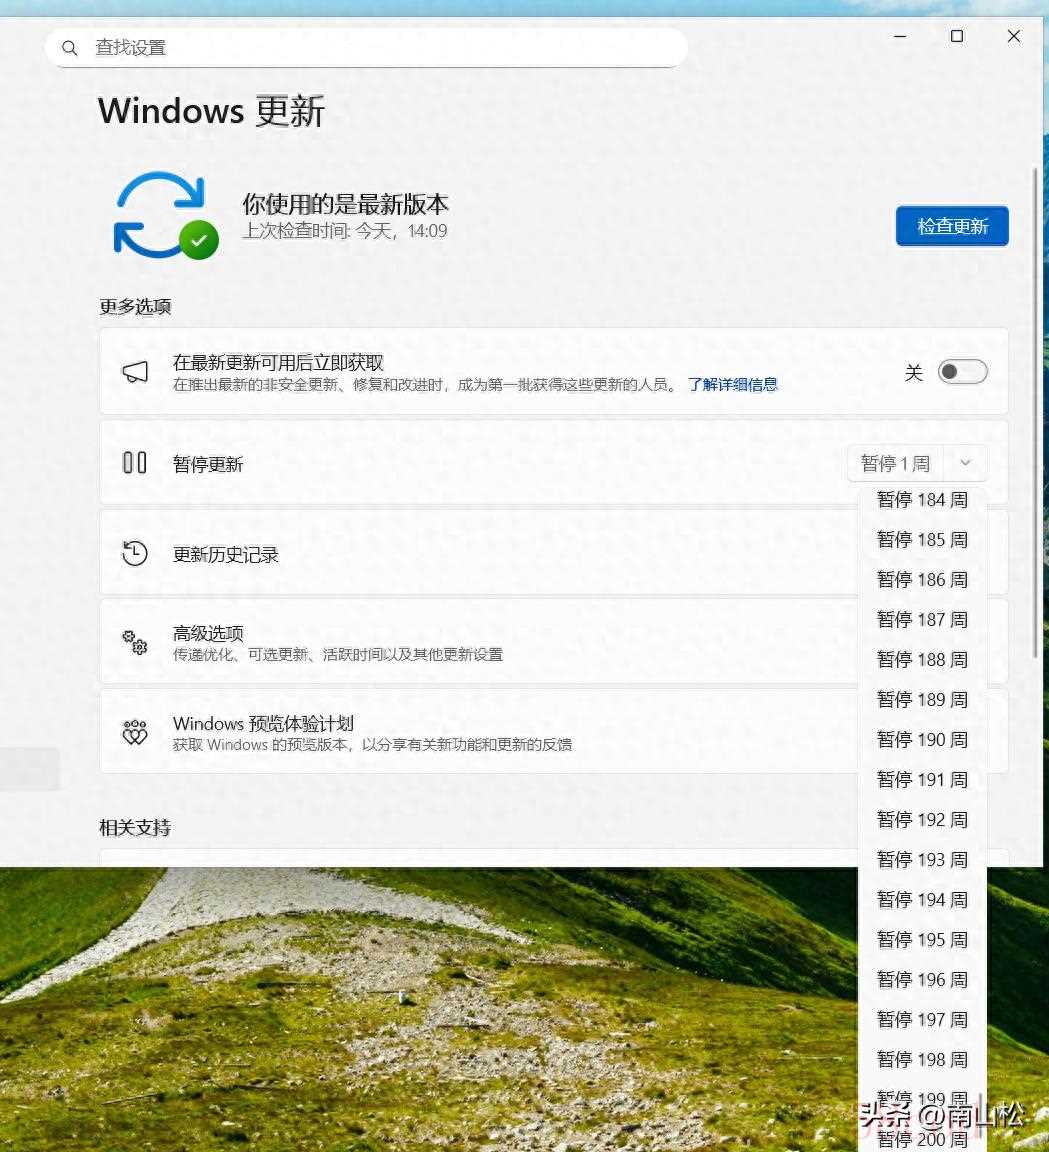Click the advanced options gears icon
1049x1152 pixels.
134,642
